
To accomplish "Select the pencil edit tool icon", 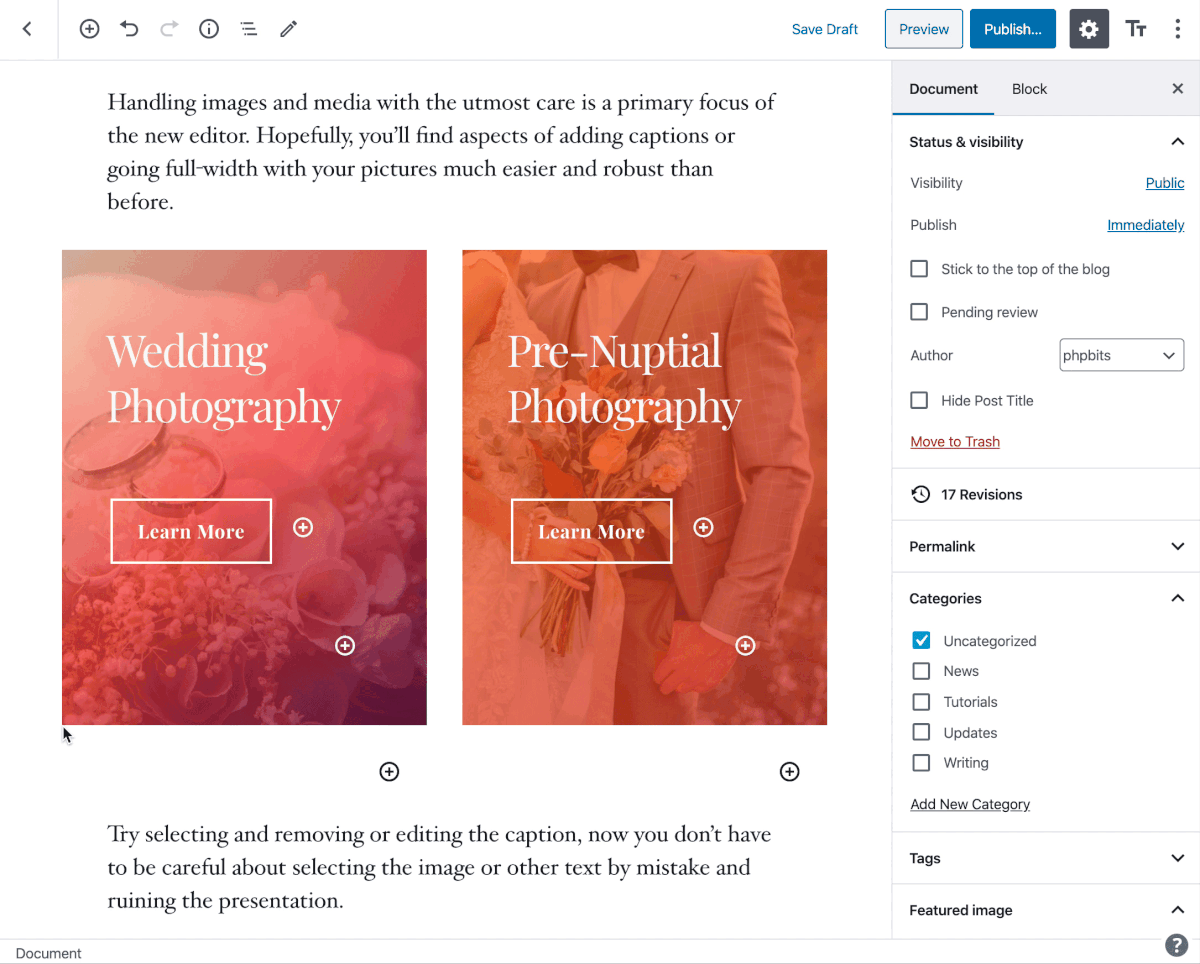I will pos(288,29).
